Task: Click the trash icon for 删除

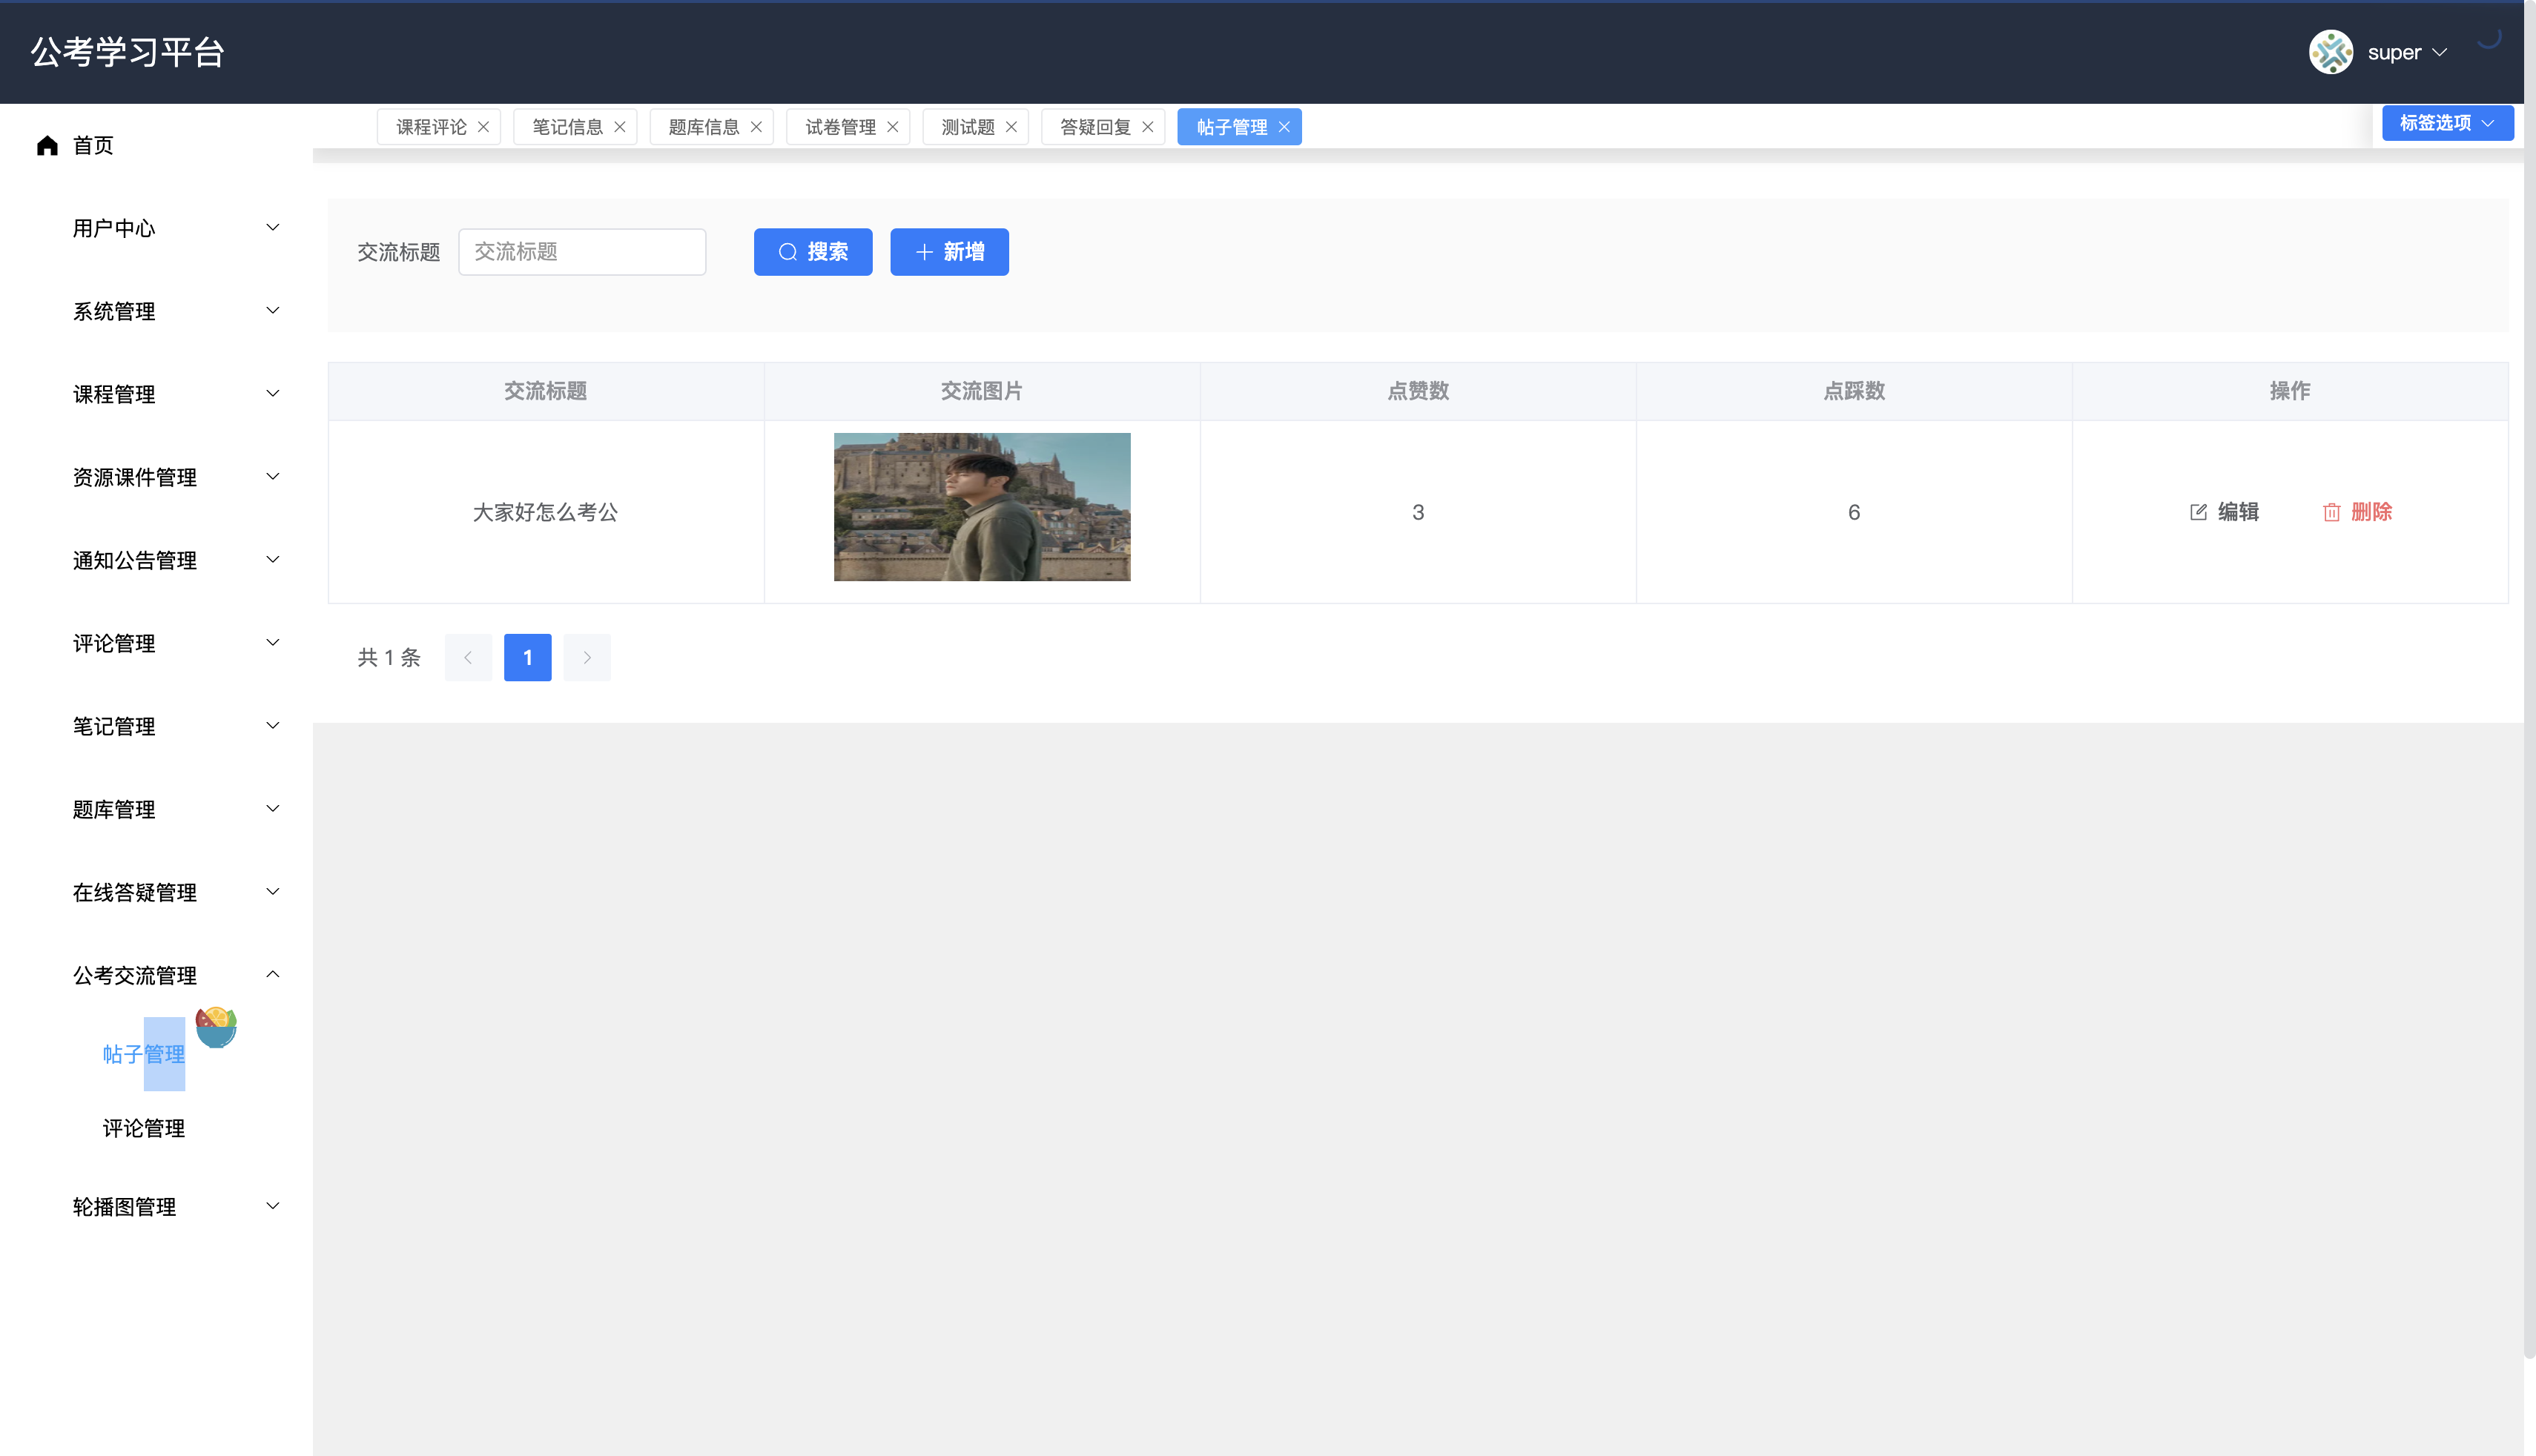Action: pyautogui.click(x=2331, y=512)
